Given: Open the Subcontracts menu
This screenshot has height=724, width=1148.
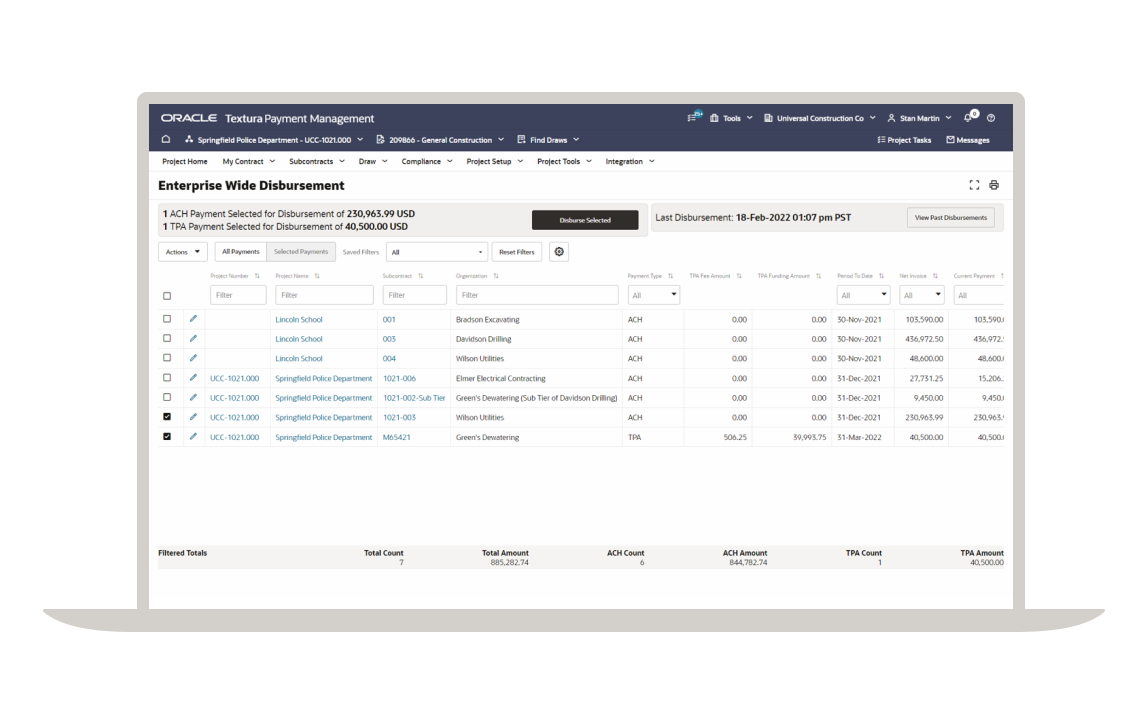Looking at the screenshot, I should (316, 161).
